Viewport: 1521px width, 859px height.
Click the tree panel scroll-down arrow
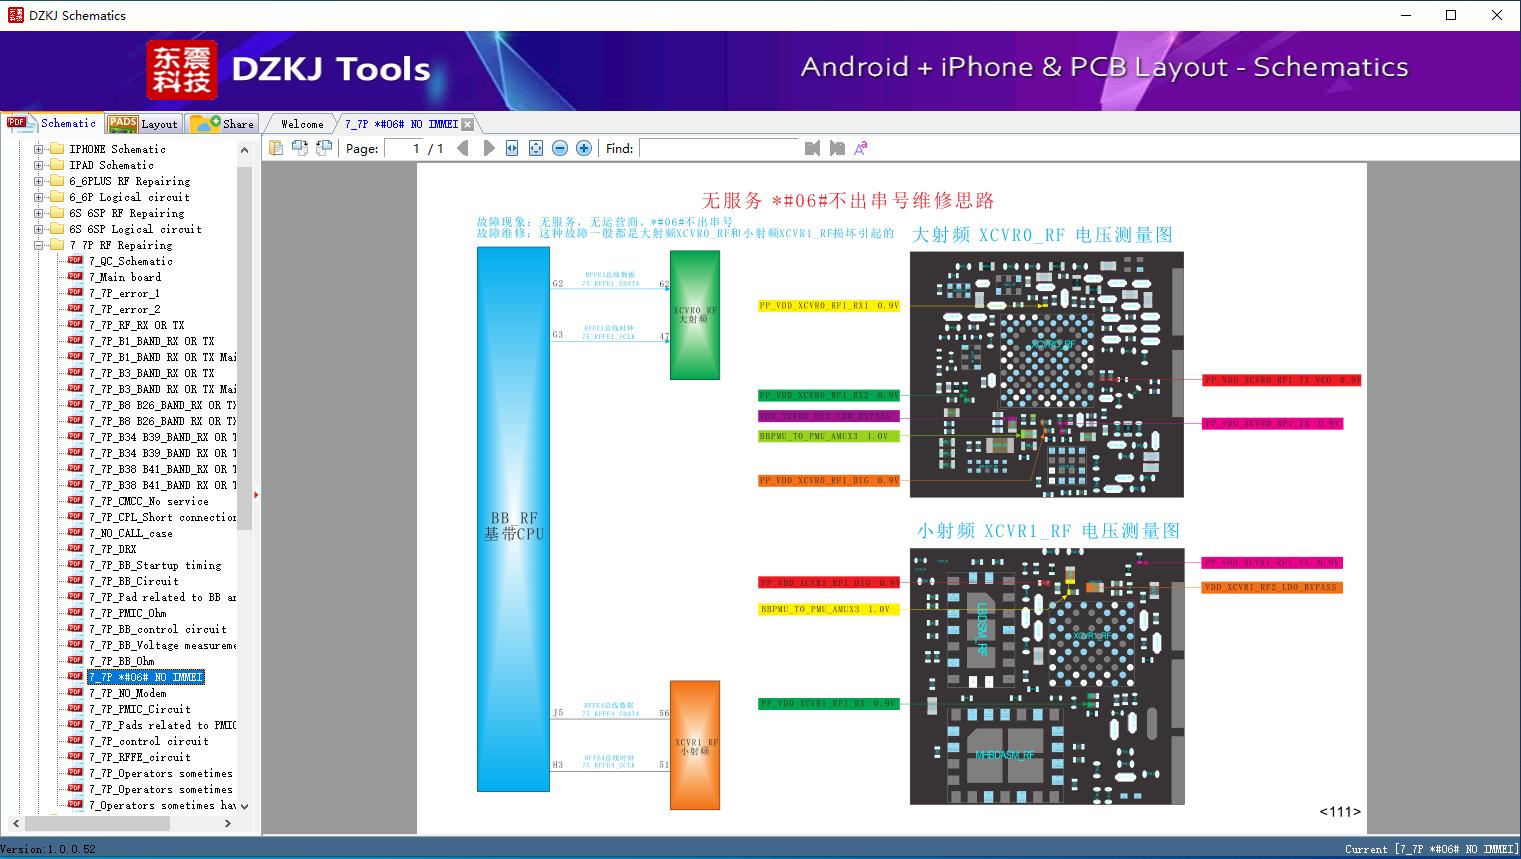pyautogui.click(x=244, y=805)
